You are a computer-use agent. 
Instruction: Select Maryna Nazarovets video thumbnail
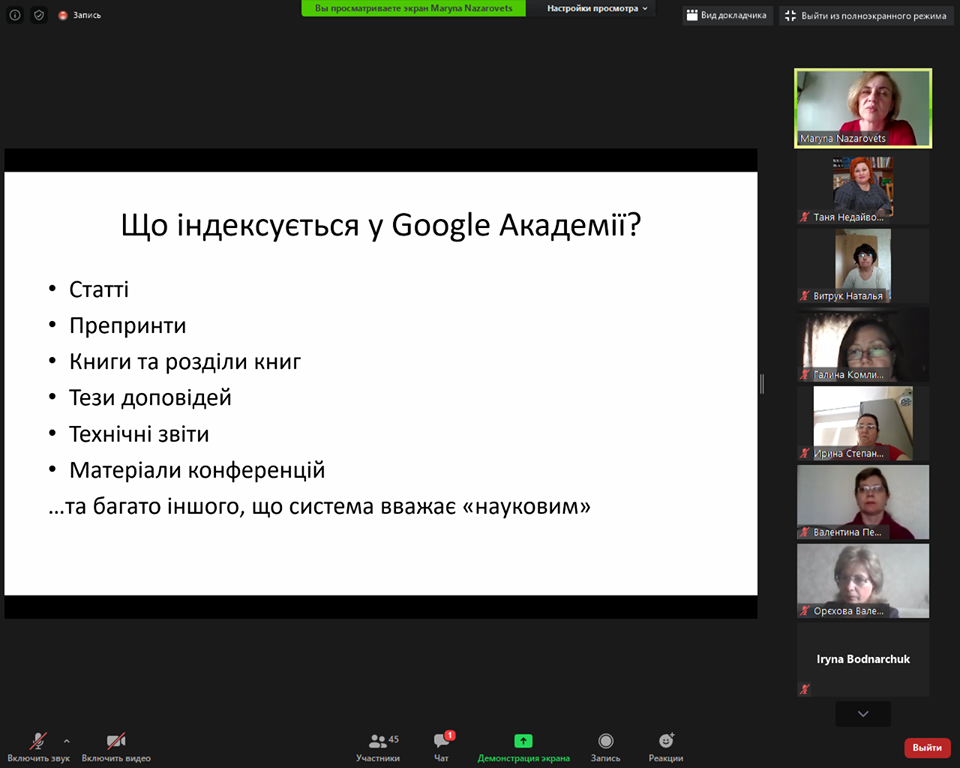tap(863, 108)
